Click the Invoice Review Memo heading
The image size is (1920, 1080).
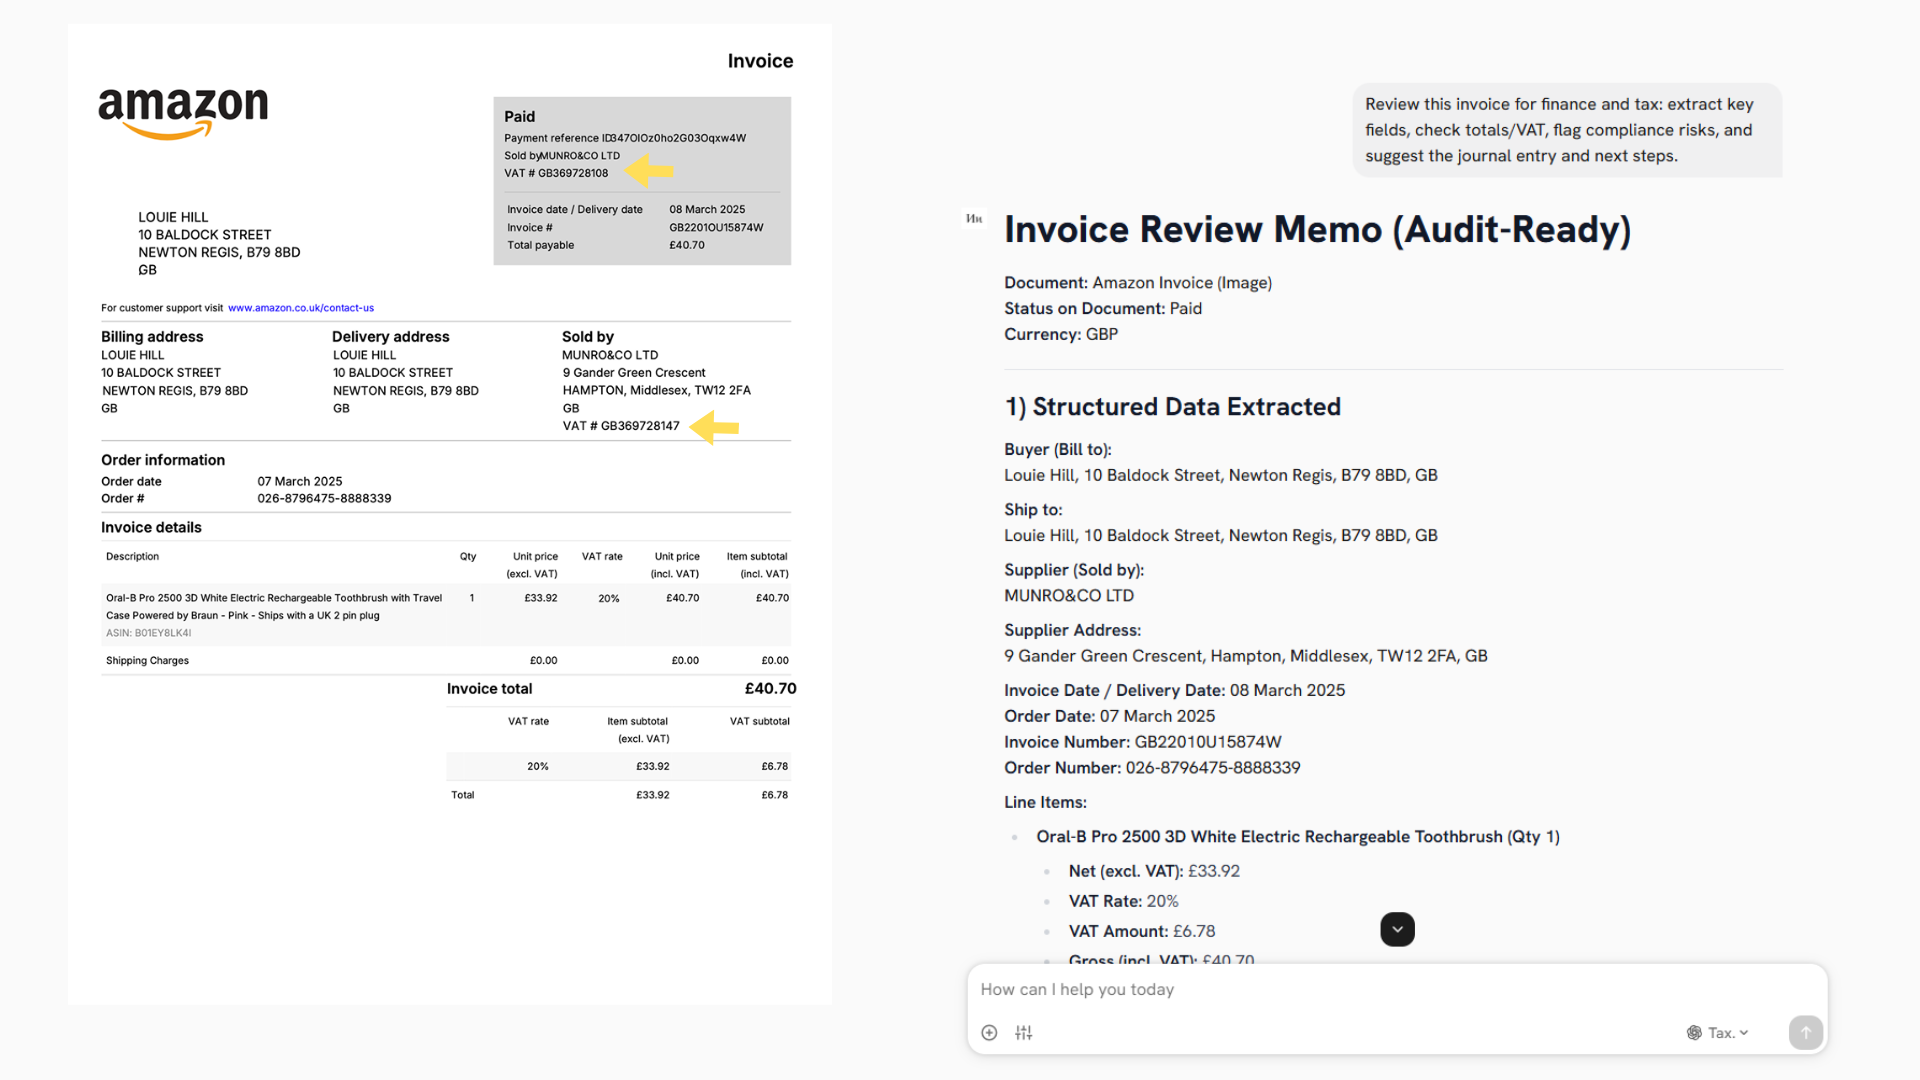coord(1317,230)
